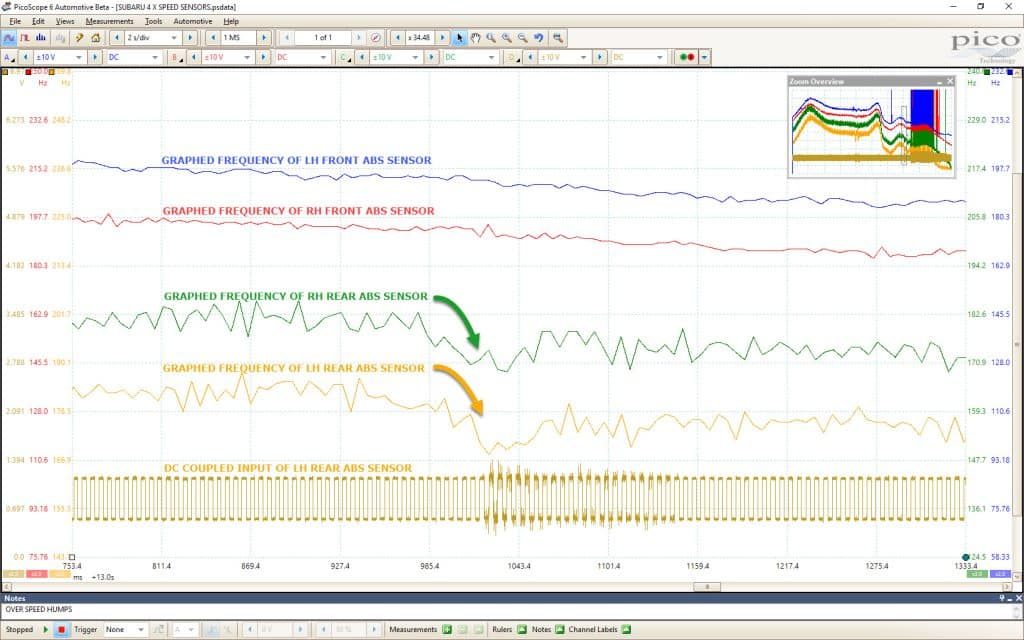
Task: Click the 1 MS samples field
Action: click(238, 38)
